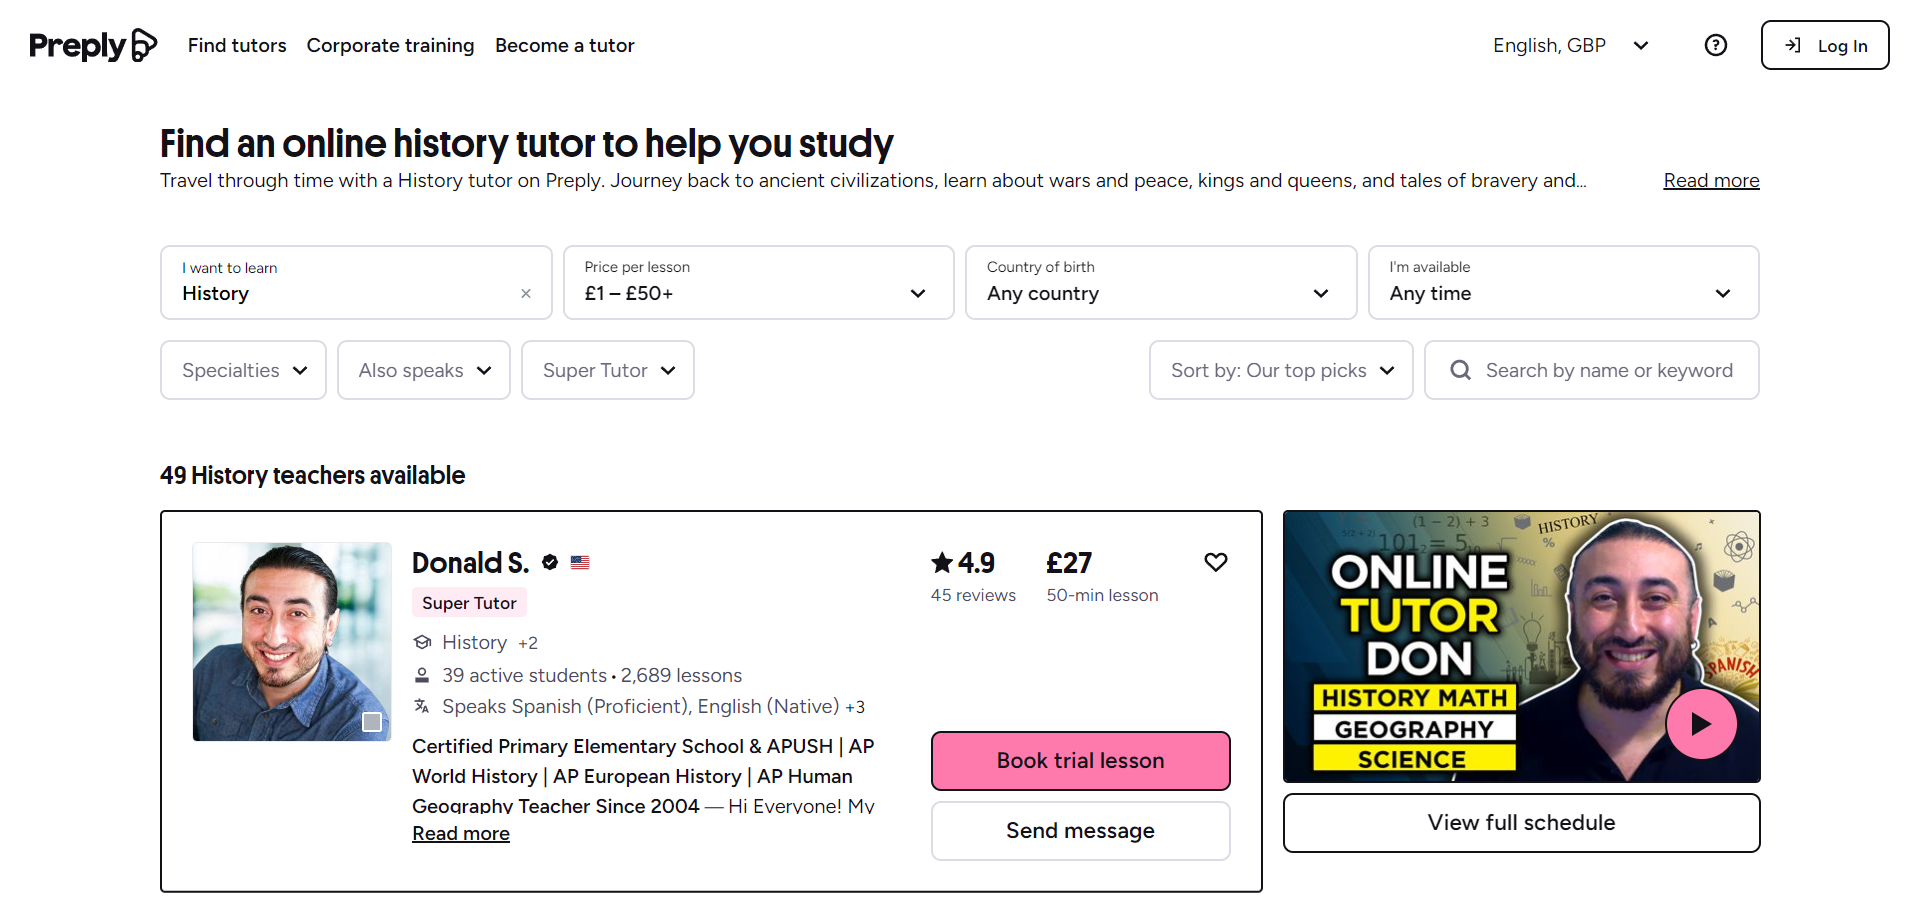Open Read more in Donald's description
Image resolution: width=1905 pixels, height=906 pixels.
tap(460, 832)
